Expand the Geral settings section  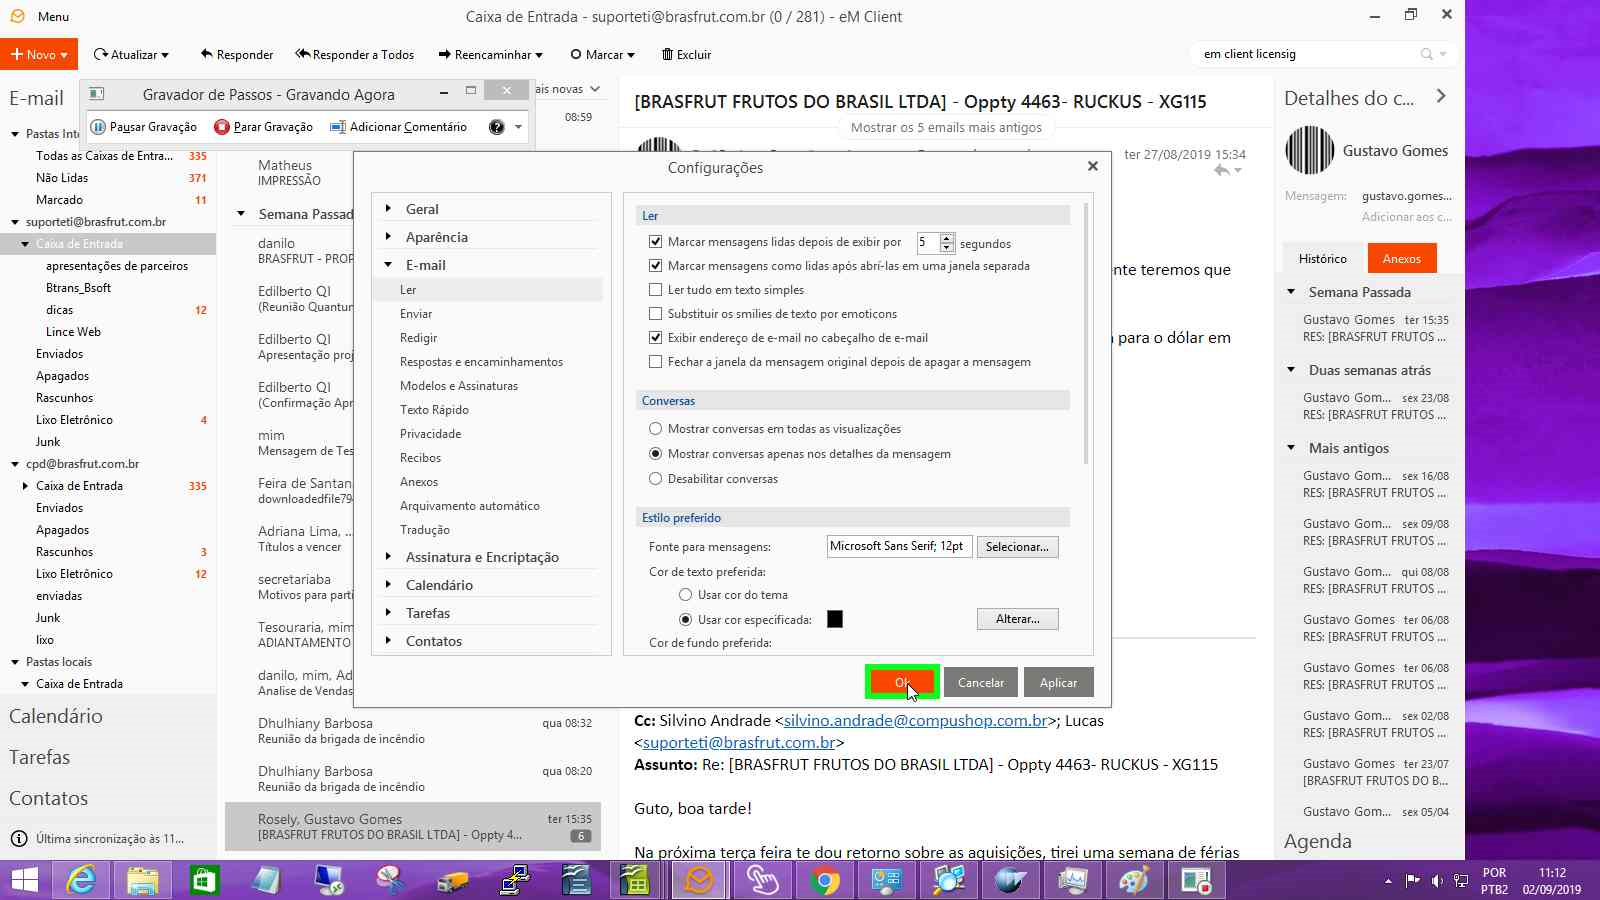[388, 209]
